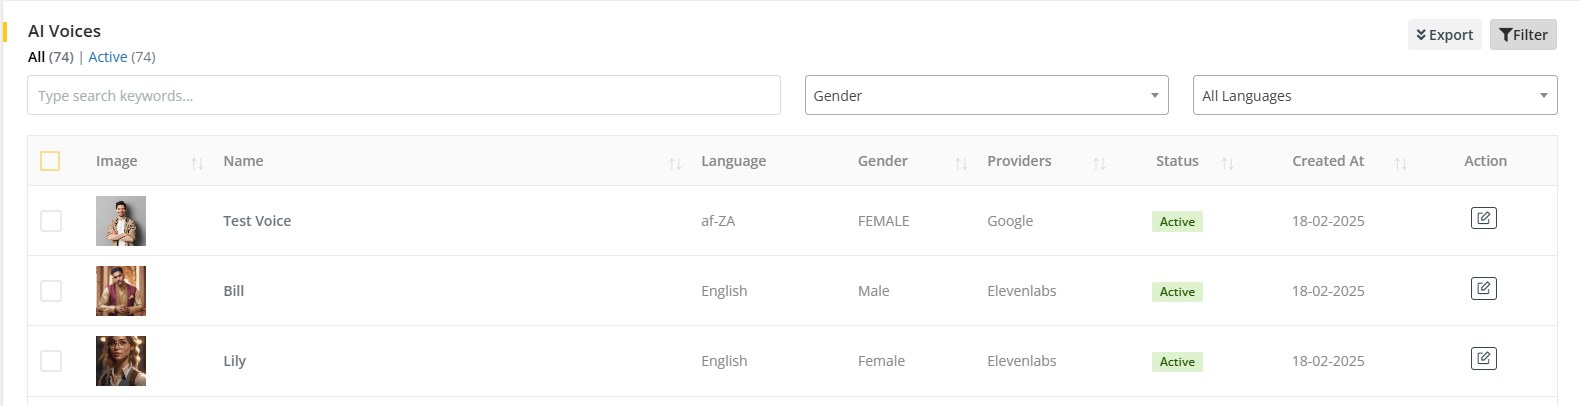Open the Filter button

tap(1522, 35)
